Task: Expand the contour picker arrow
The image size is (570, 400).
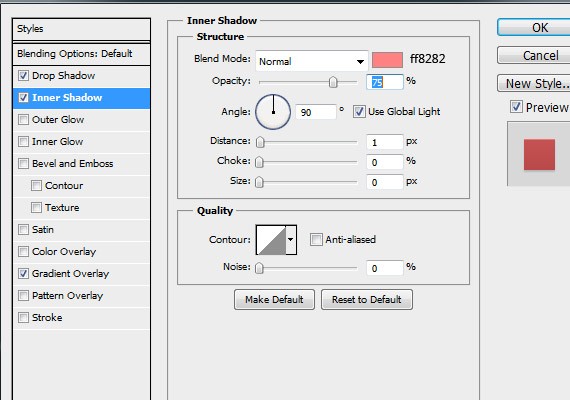Action: point(291,240)
